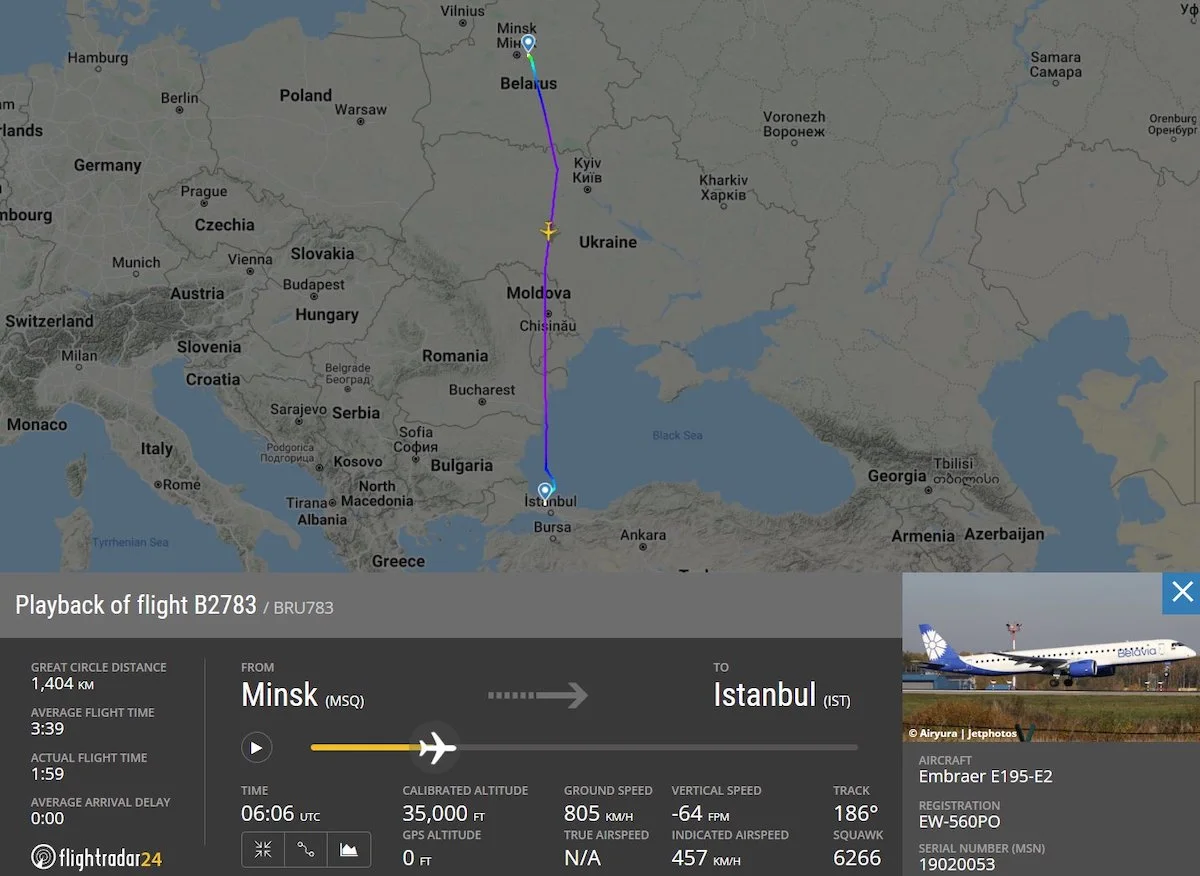Click the center-map collapse arrows icon

pyautogui.click(x=263, y=849)
